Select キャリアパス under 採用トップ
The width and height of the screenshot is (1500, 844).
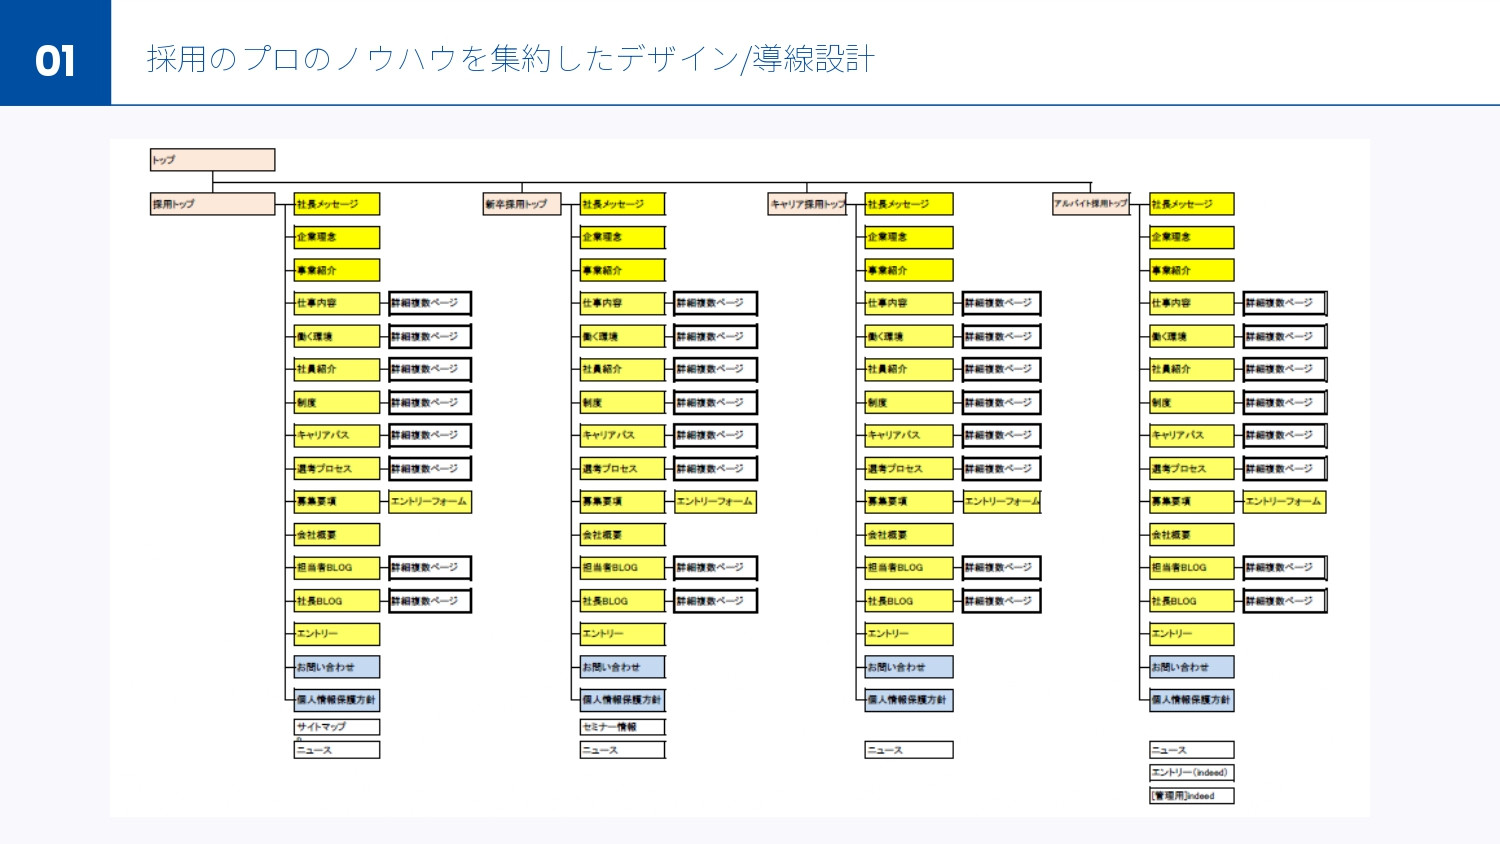point(335,435)
